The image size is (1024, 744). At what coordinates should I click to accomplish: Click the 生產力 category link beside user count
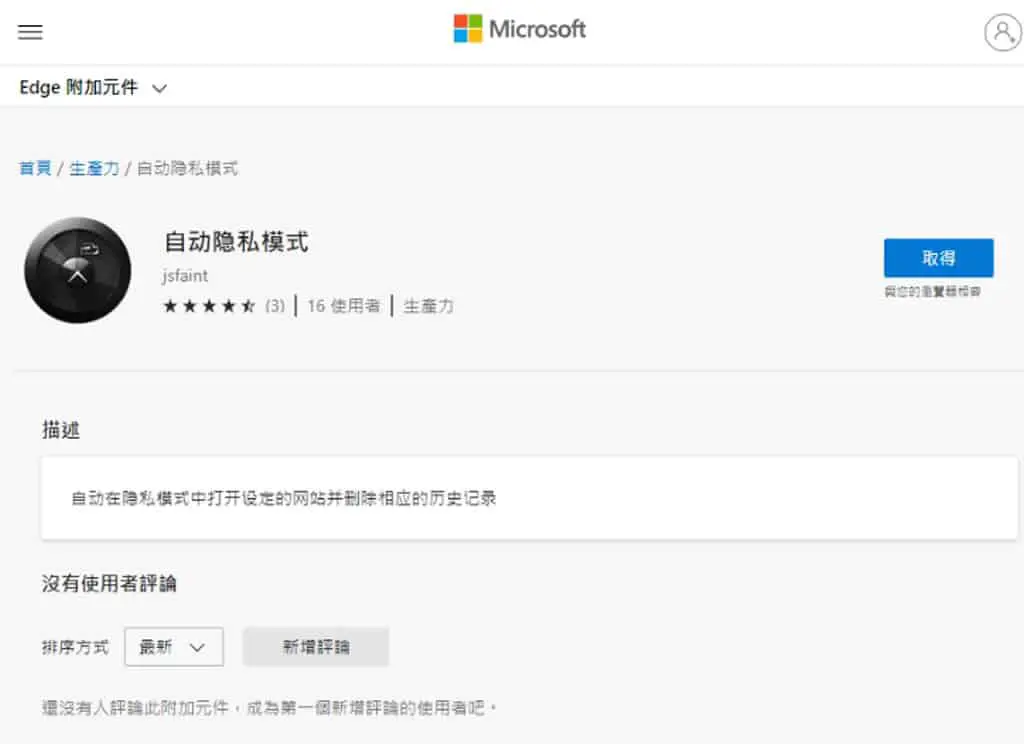tap(428, 306)
